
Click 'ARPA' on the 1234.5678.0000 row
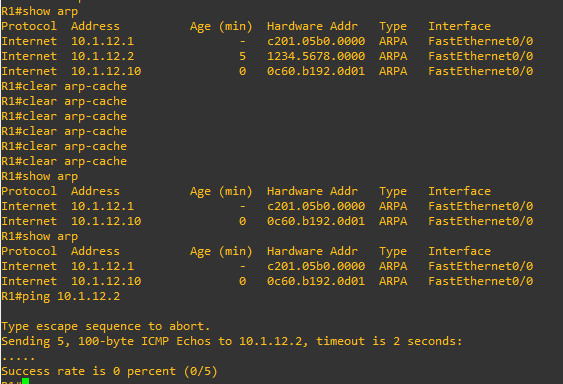click(393, 56)
